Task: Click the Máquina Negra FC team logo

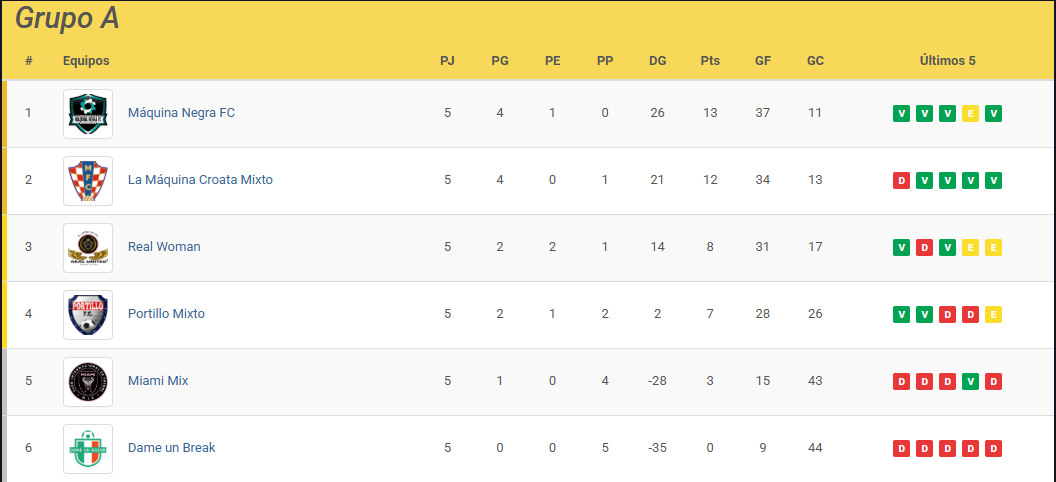Action: click(88, 114)
